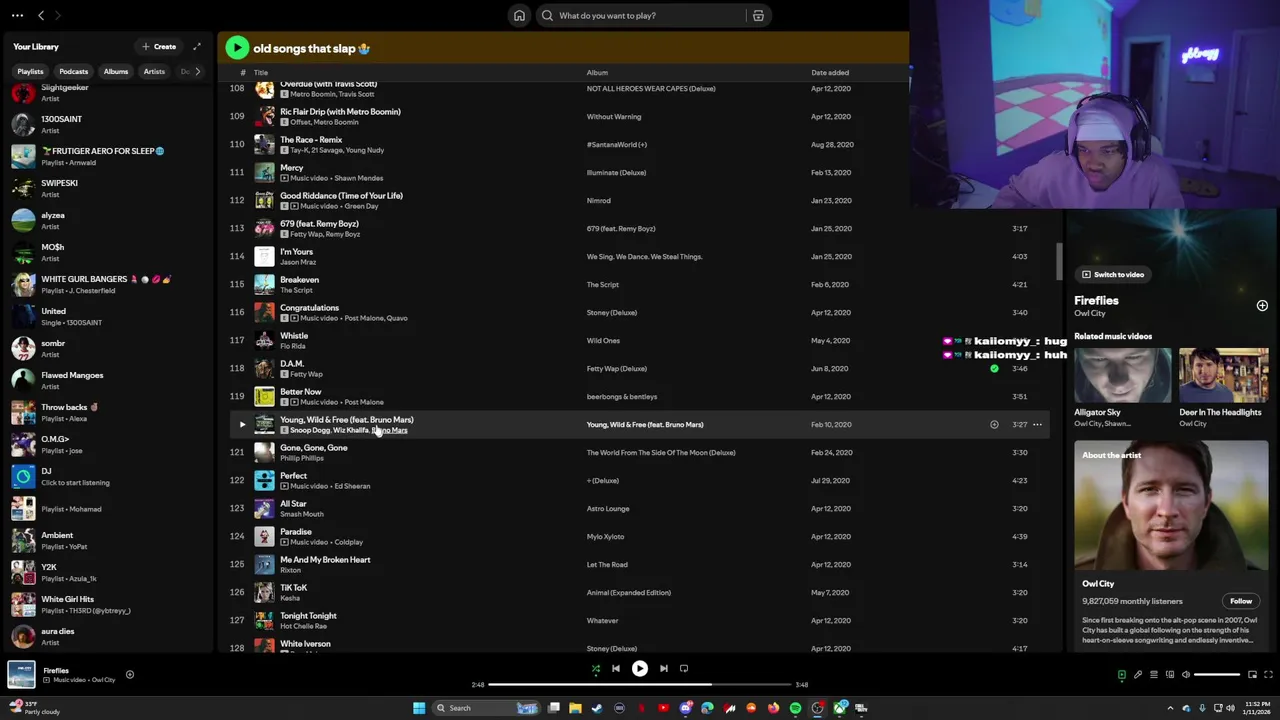Toggle the Now Playing view
Viewport: 1280px width, 720px height.
coord(1121,675)
